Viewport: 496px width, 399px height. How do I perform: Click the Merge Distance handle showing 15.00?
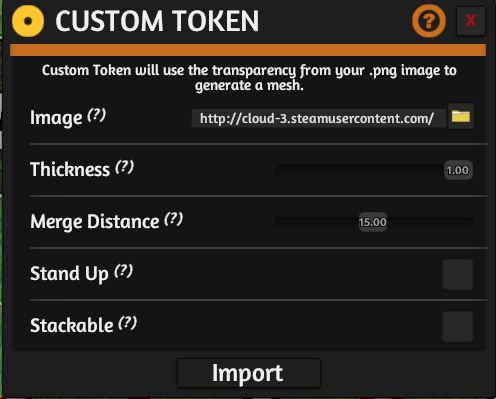[373, 222]
